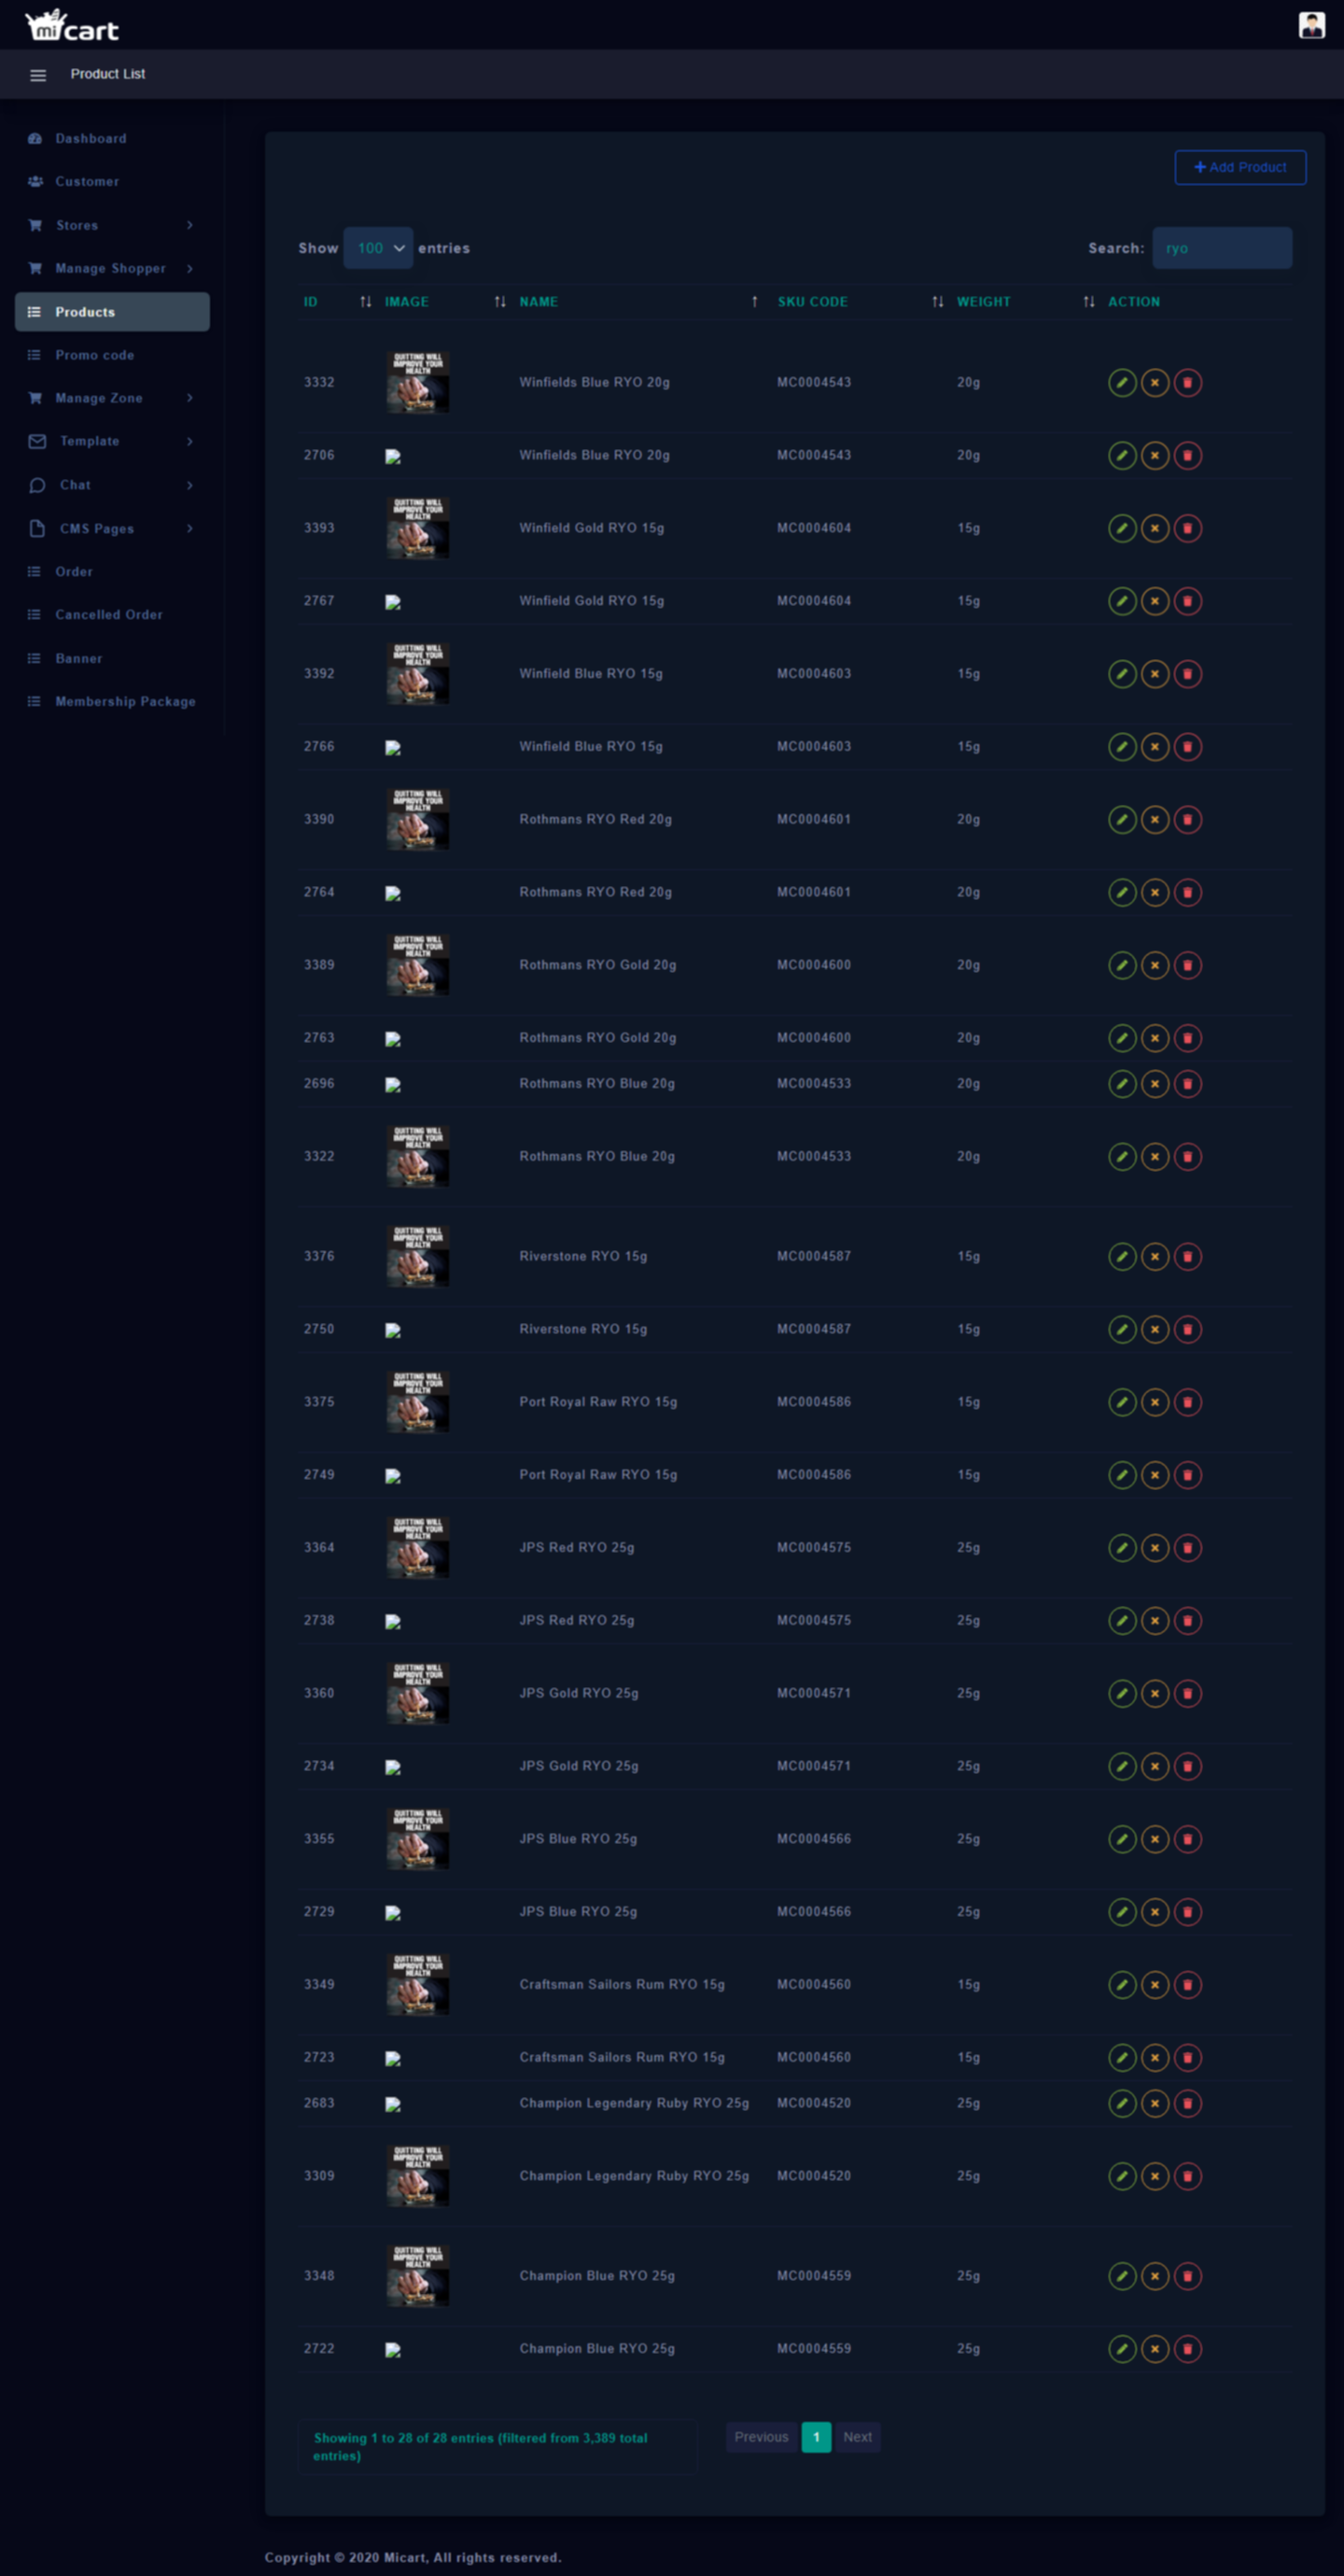Viewport: 1344px width, 2576px height.
Task: Delete product 3349 Craftsman Sailors Rum
Action: click(x=1187, y=1985)
